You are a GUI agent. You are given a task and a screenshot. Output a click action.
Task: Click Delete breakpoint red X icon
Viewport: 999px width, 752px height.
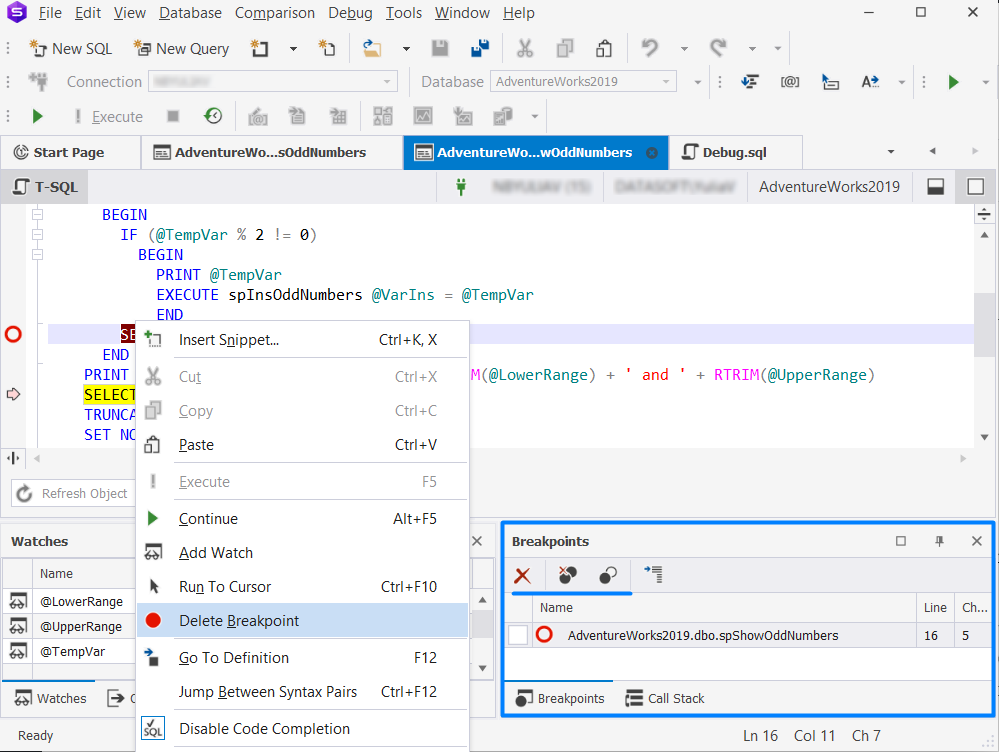tap(522, 575)
